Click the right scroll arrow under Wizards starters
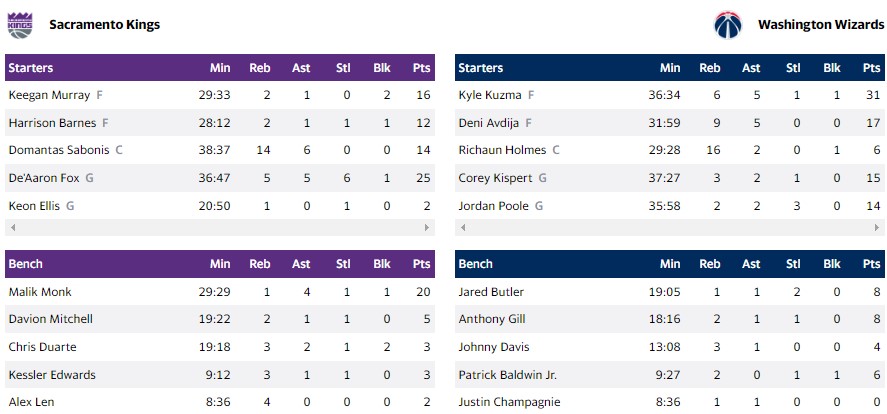 click(x=879, y=228)
